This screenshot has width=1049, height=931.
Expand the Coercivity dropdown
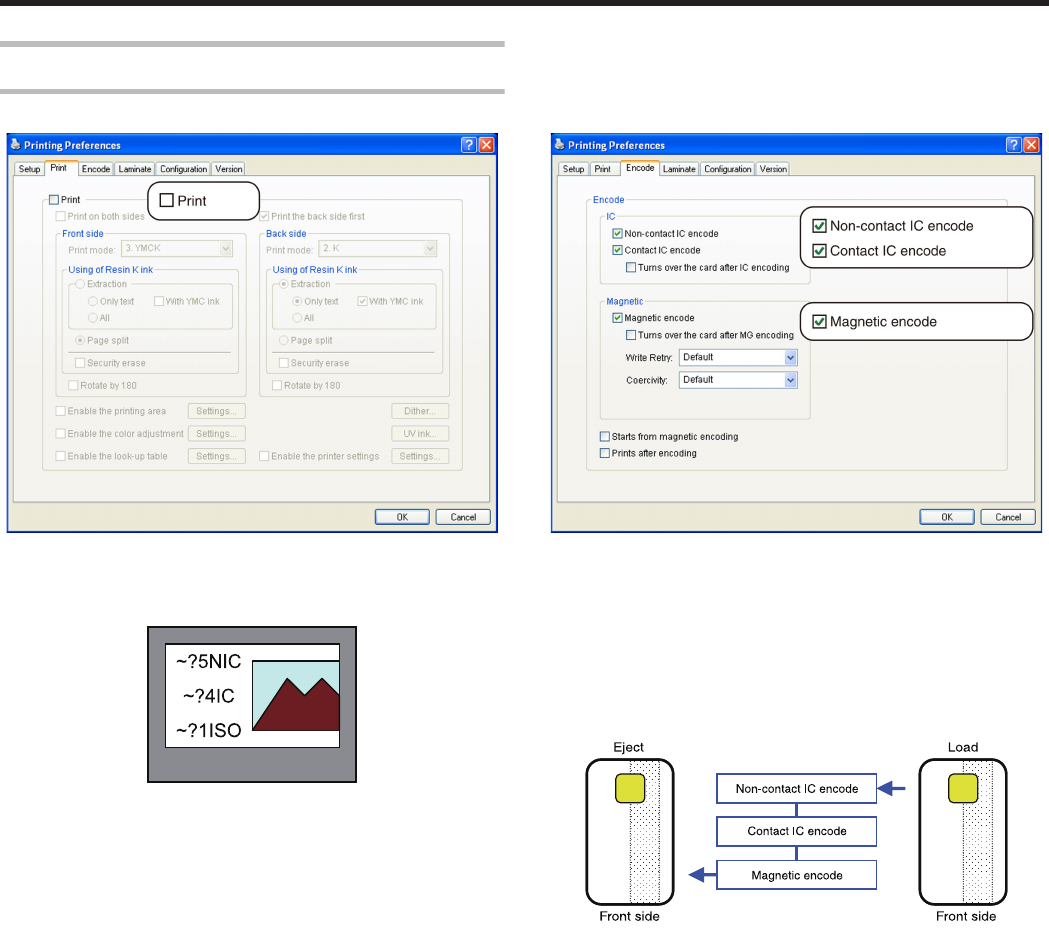(738, 380)
